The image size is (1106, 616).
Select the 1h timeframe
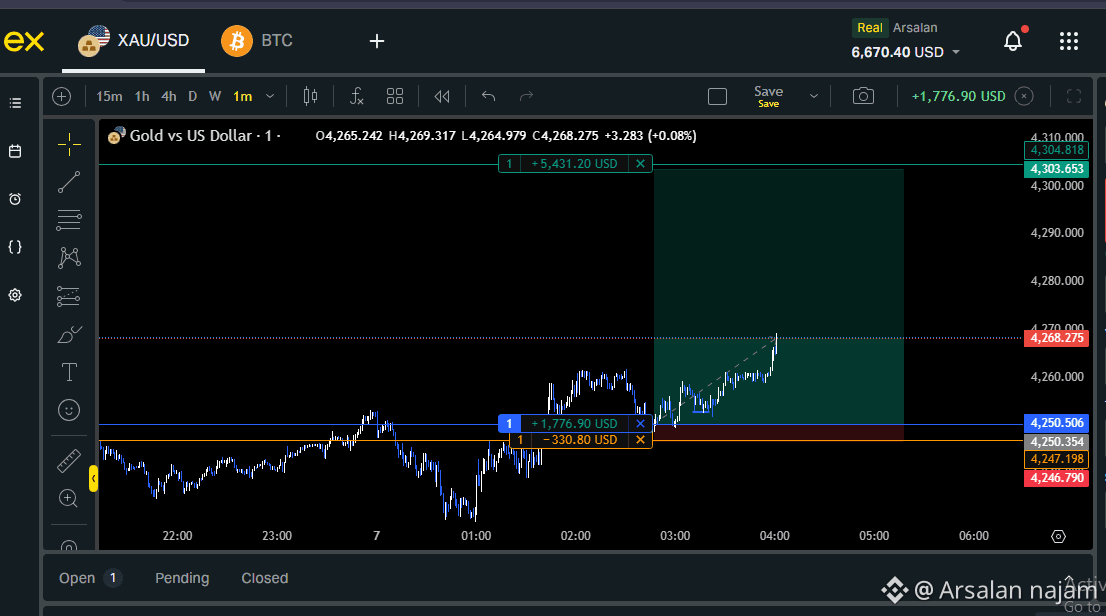click(x=142, y=97)
